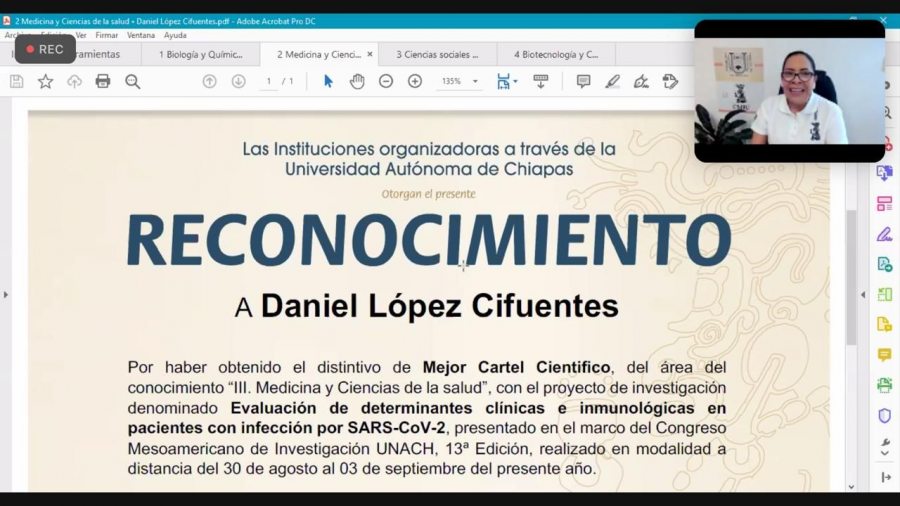Click Universidad Autónoma de Chiapas text
The width and height of the screenshot is (900, 506).
tap(429, 169)
